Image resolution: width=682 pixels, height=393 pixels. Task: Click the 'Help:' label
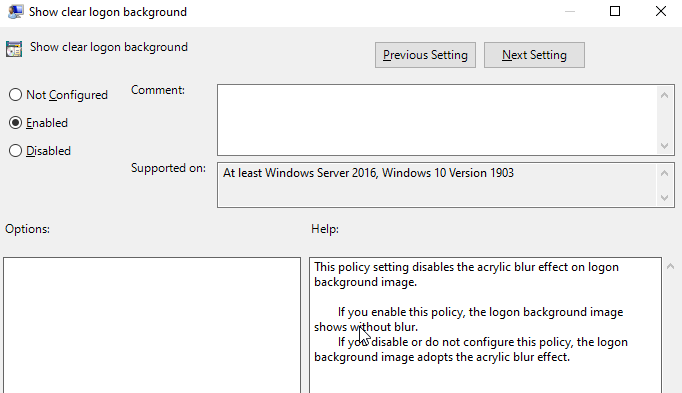(x=325, y=229)
